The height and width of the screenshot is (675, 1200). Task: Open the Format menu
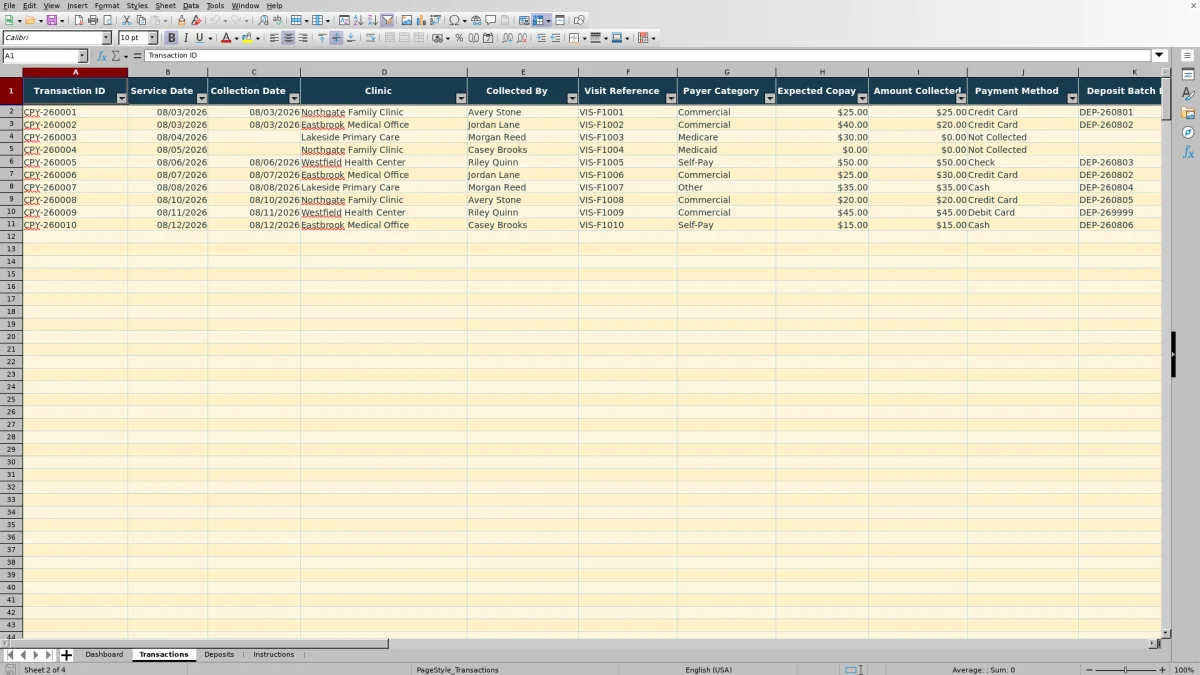(x=107, y=5)
